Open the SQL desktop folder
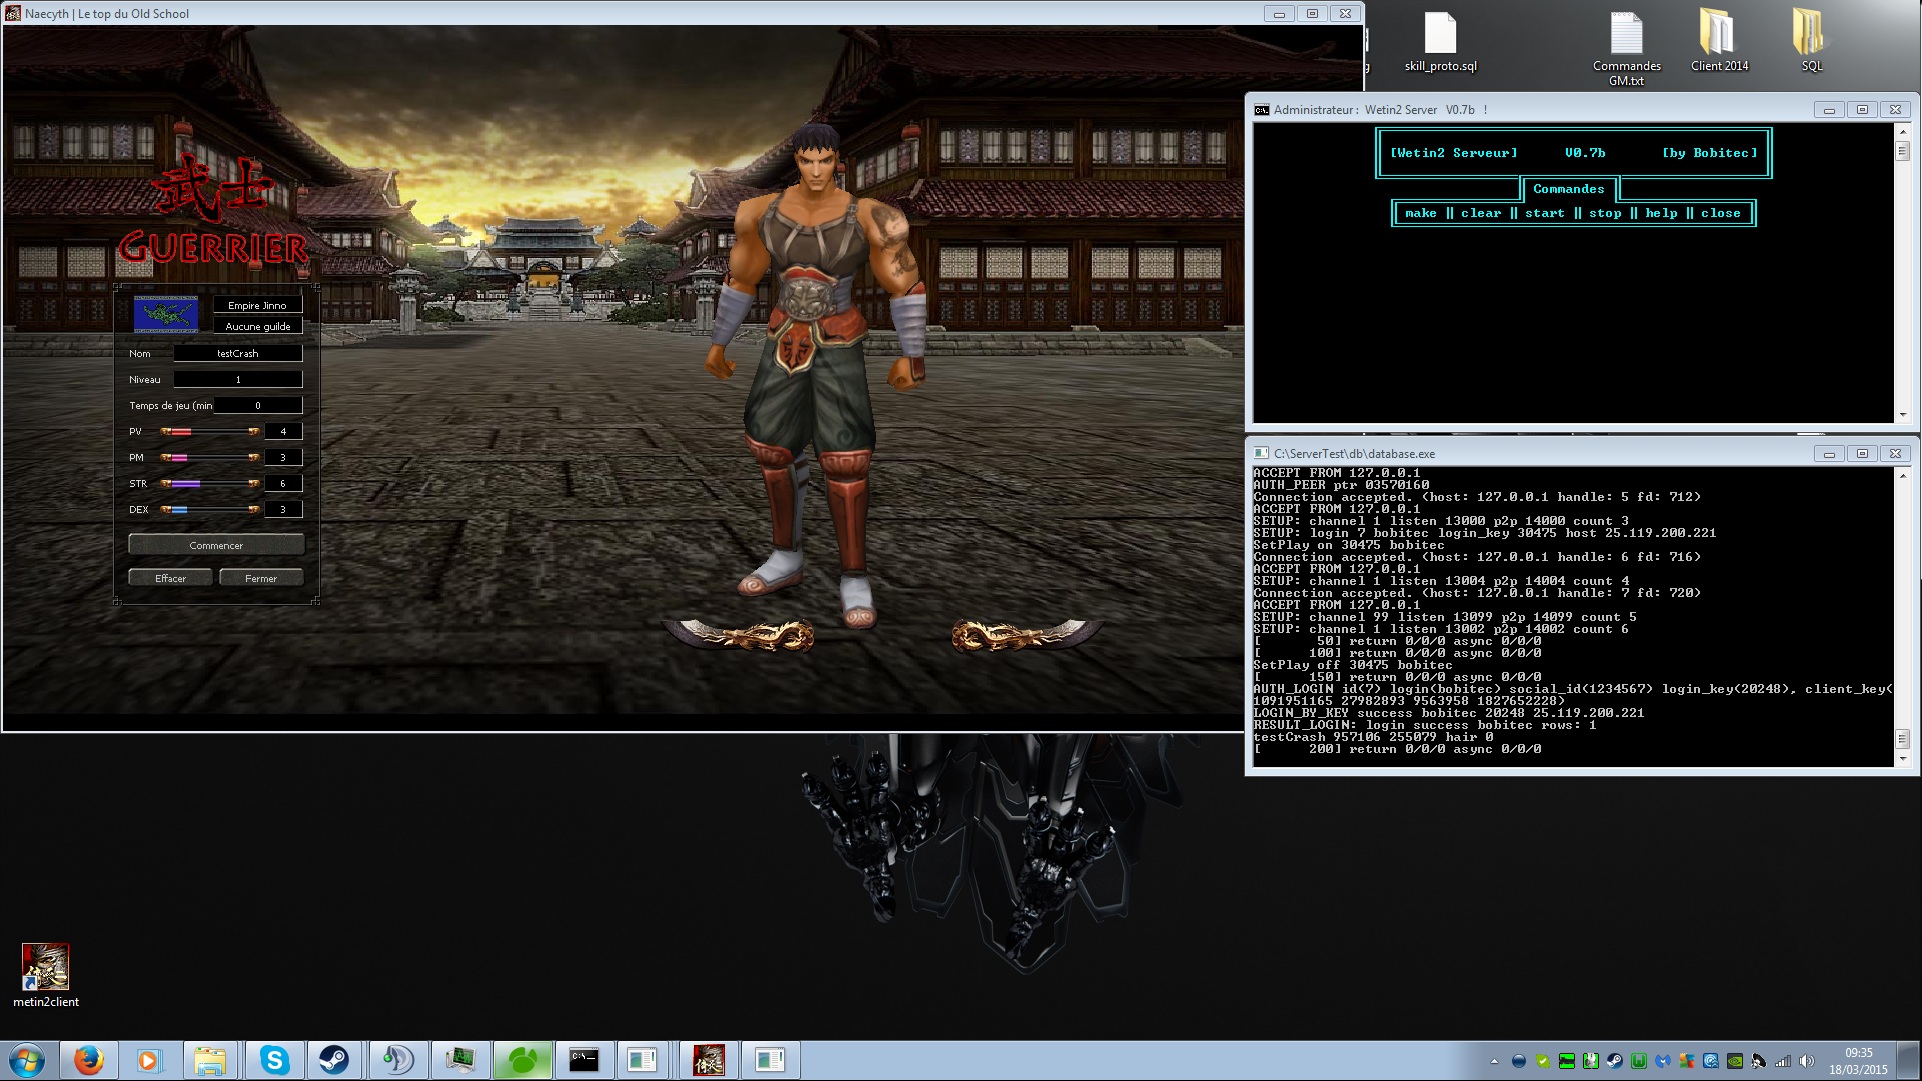 click(1811, 41)
